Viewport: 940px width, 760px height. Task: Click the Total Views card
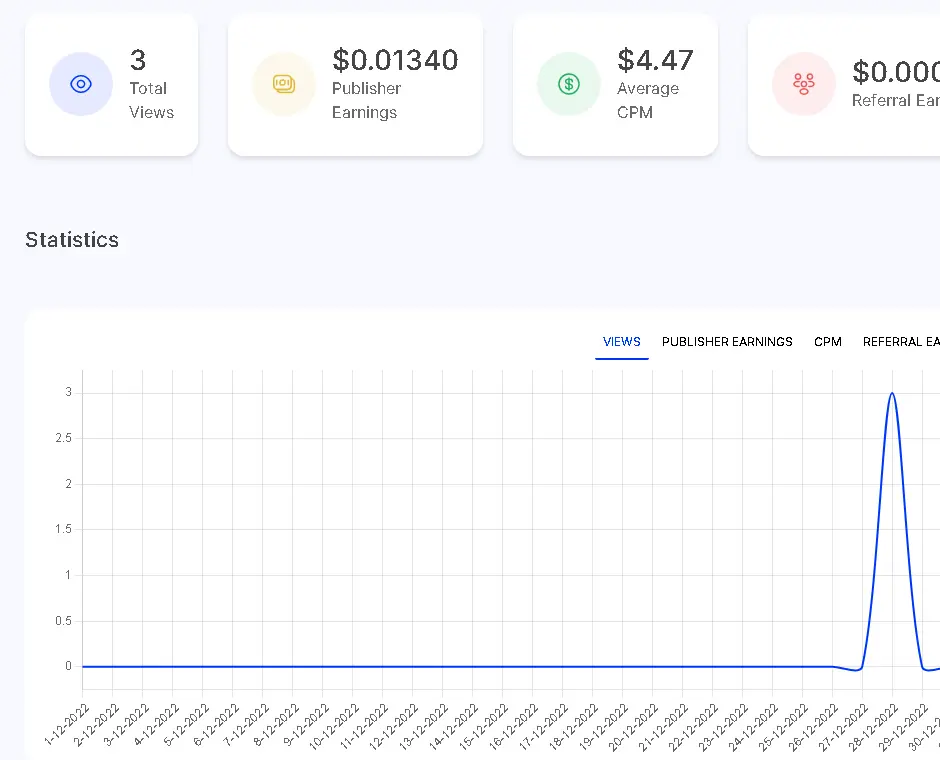pyautogui.click(x=112, y=85)
